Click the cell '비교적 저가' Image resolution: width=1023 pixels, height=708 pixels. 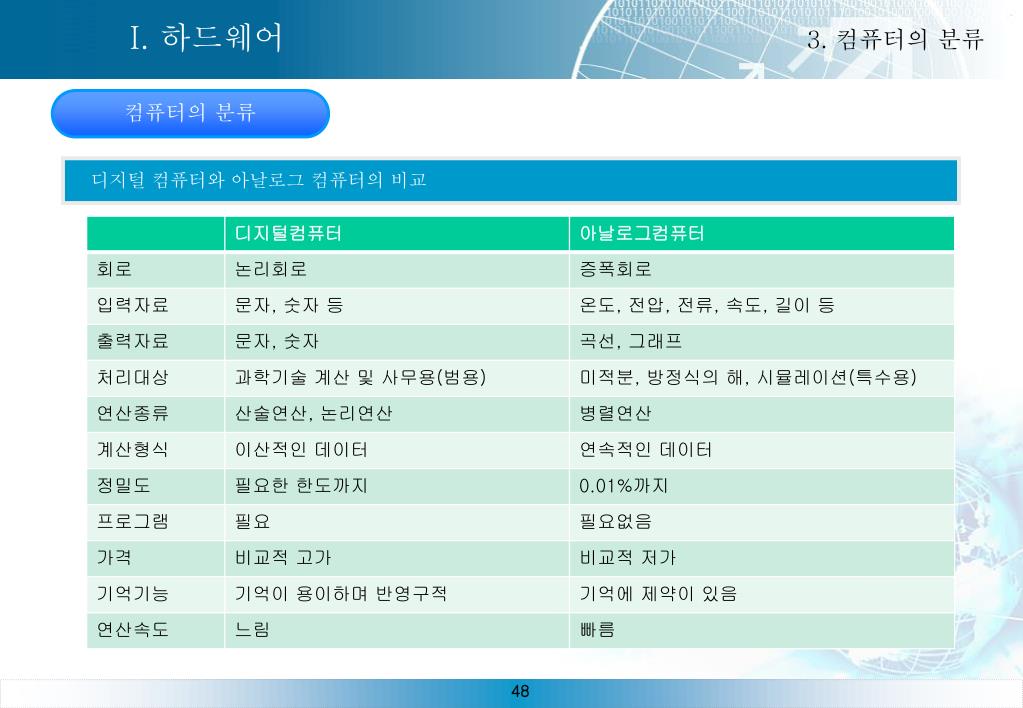coord(761,558)
